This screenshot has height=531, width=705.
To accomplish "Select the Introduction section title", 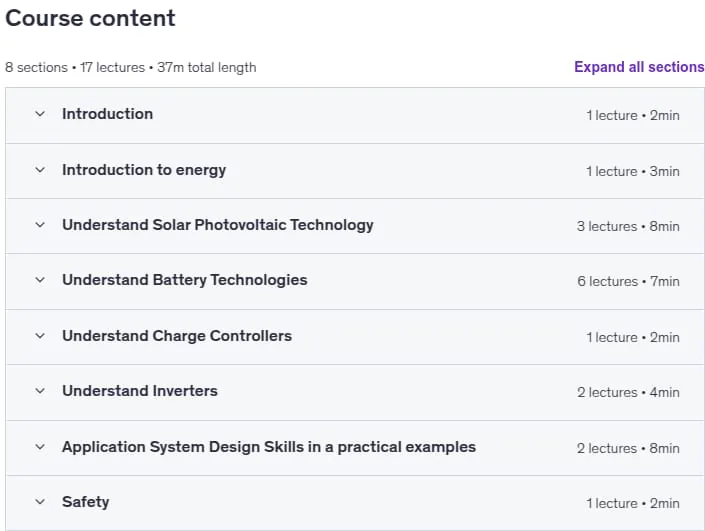I will click(x=107, y=114).
